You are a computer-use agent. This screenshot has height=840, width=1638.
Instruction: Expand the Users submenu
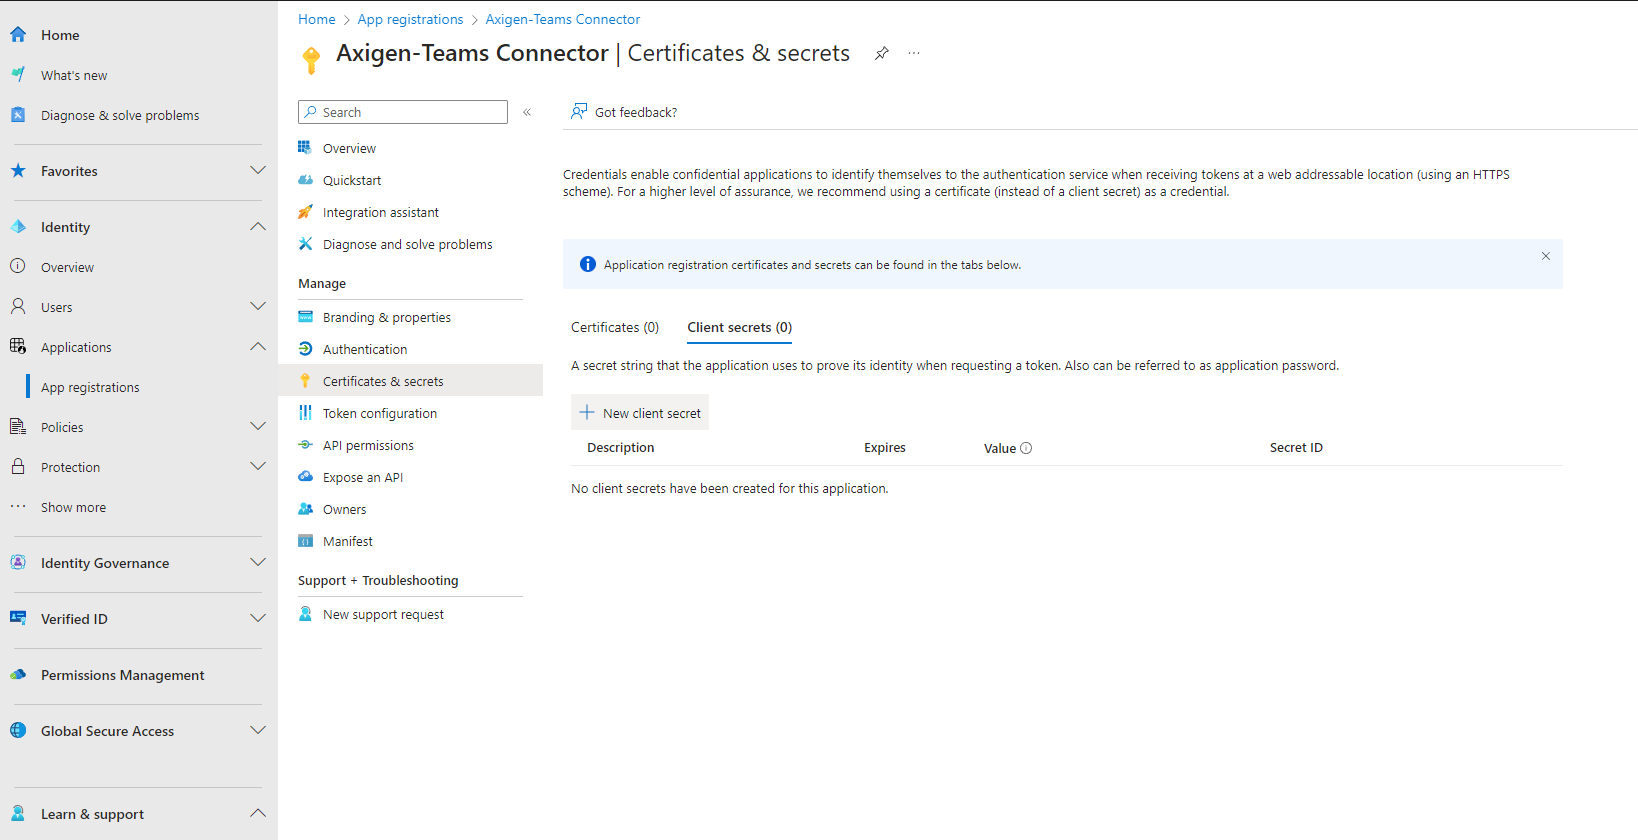click(x=257, y=307)
